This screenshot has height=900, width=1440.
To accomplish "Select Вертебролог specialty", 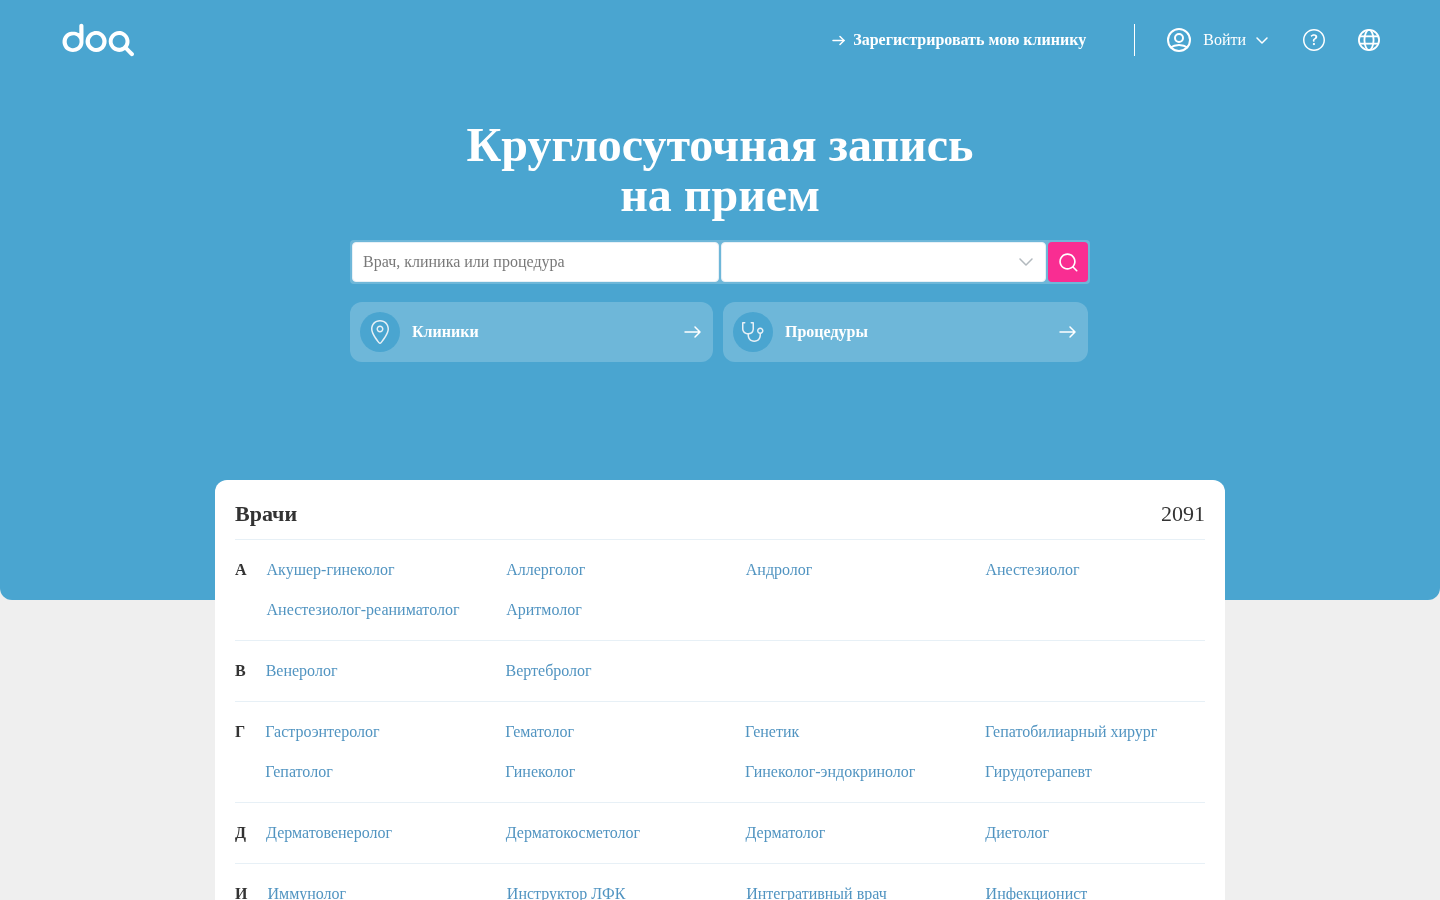I will [x=548, y=671].
